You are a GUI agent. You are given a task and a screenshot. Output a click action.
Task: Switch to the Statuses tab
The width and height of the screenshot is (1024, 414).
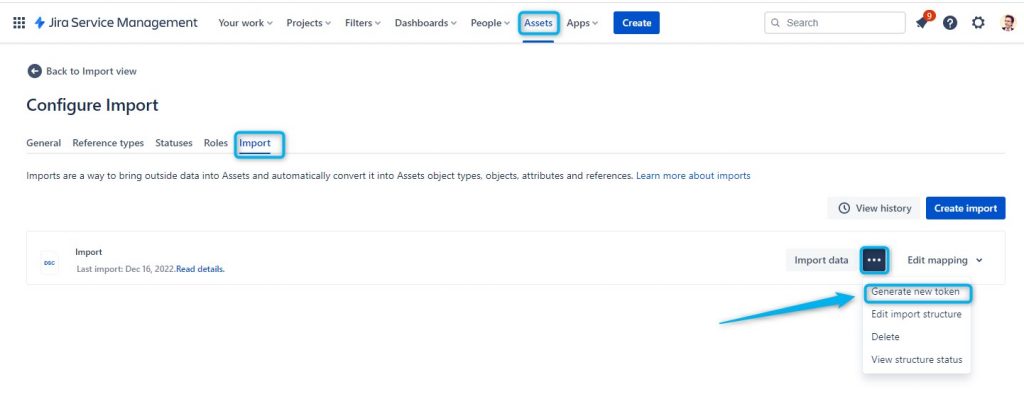[x=174, y=143]
